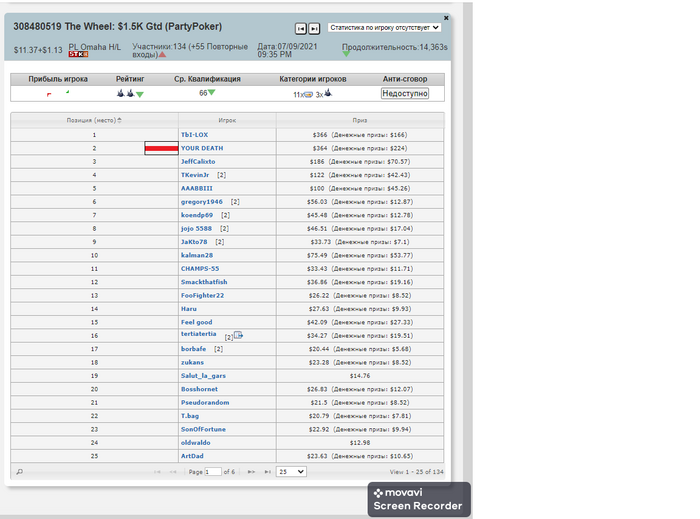Click the first page pager arrow

pyautogui.click(x=157, y=472)
